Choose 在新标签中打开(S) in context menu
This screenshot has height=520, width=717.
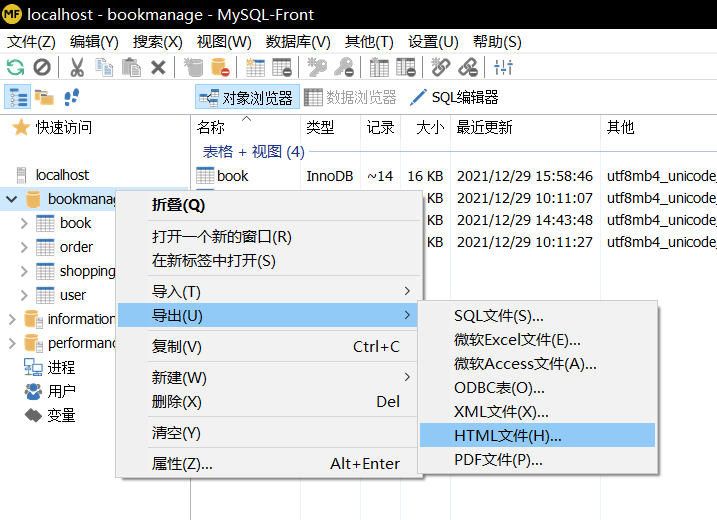tap(269, 261)
